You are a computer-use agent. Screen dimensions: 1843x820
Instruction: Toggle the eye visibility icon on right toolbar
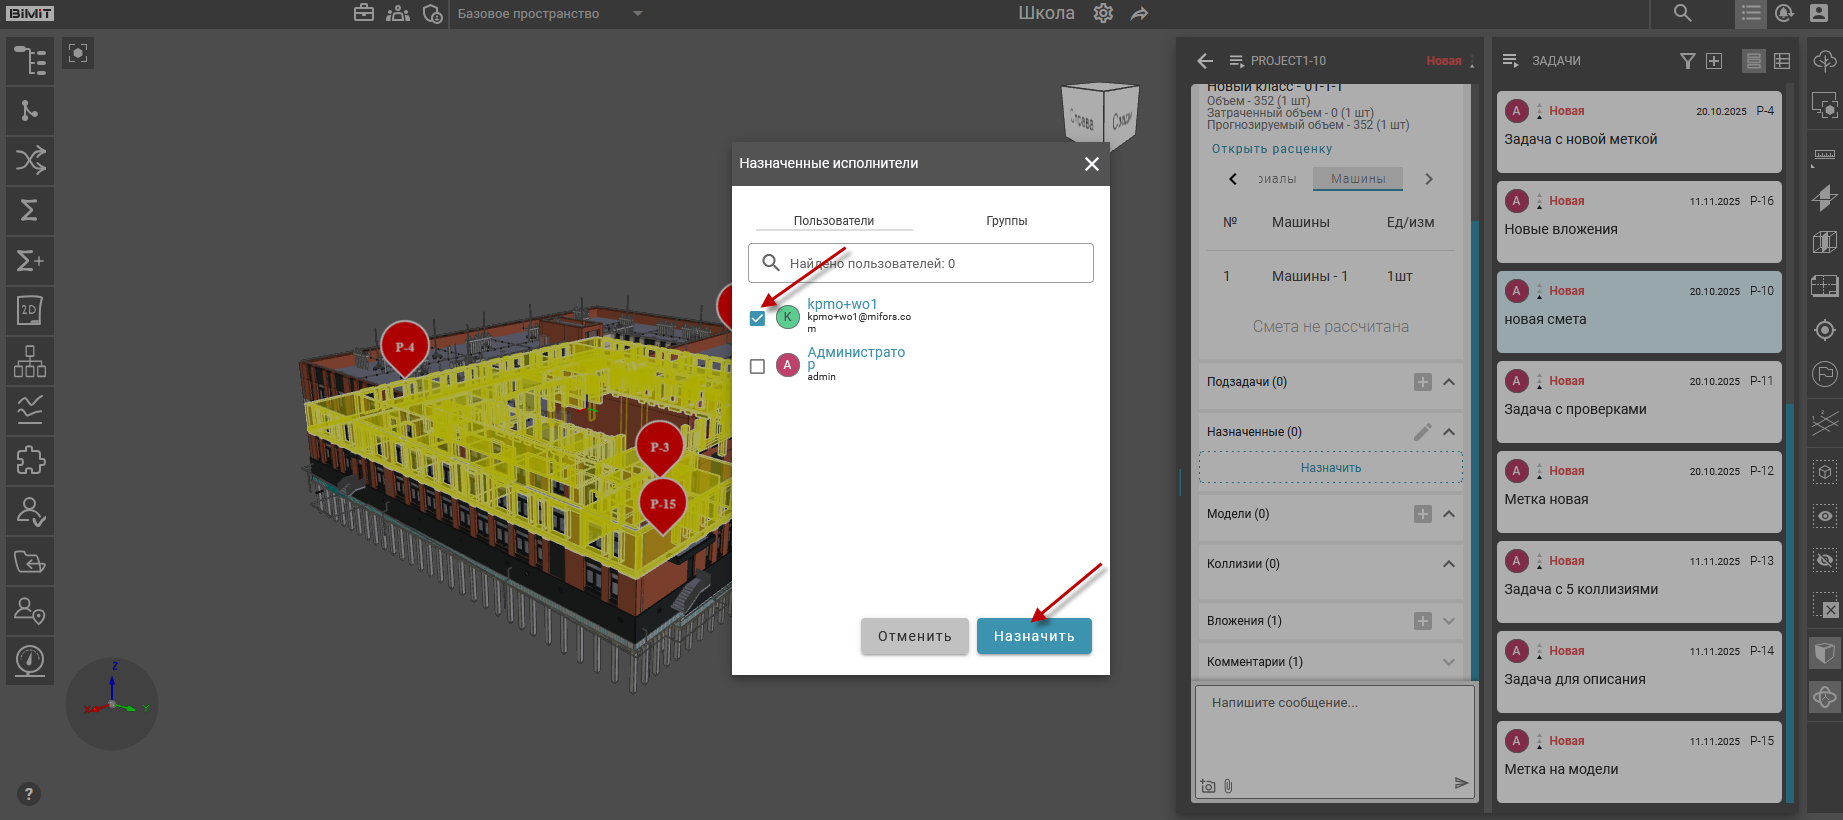click(1825, 516)
